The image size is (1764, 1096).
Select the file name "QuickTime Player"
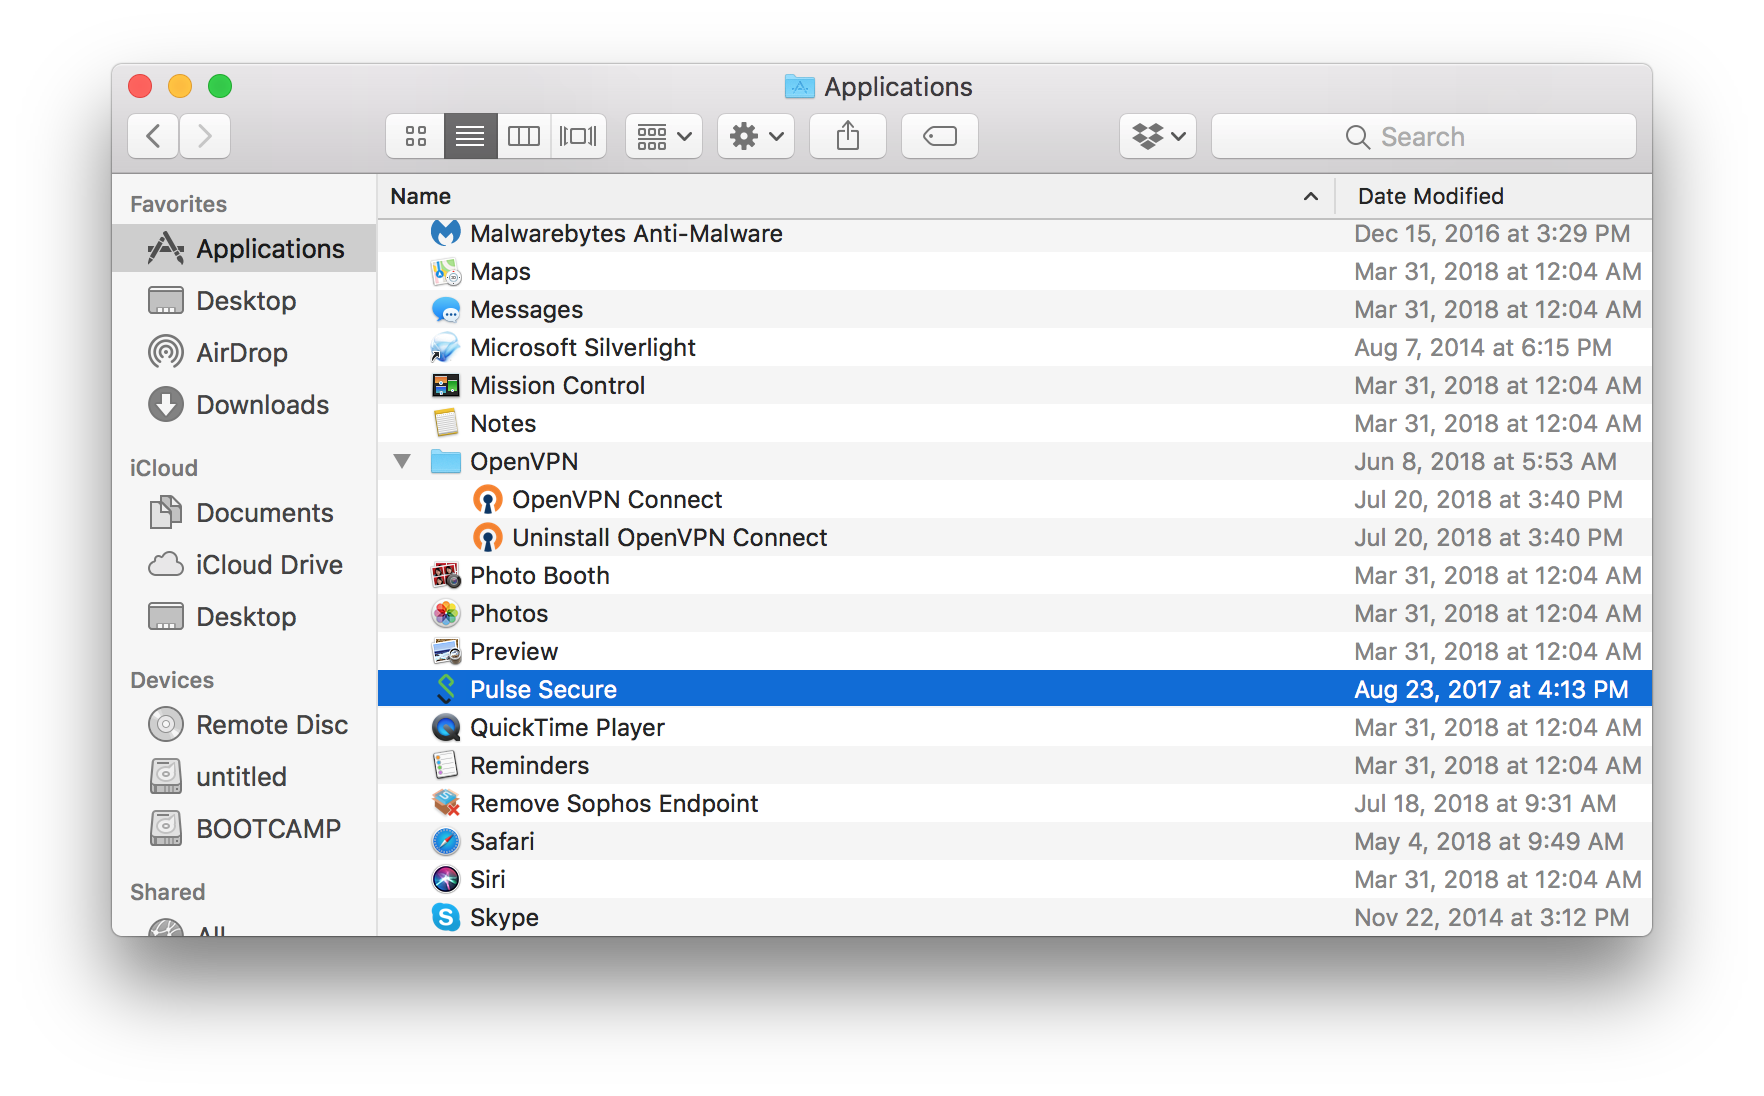click(x=568, y=728)
